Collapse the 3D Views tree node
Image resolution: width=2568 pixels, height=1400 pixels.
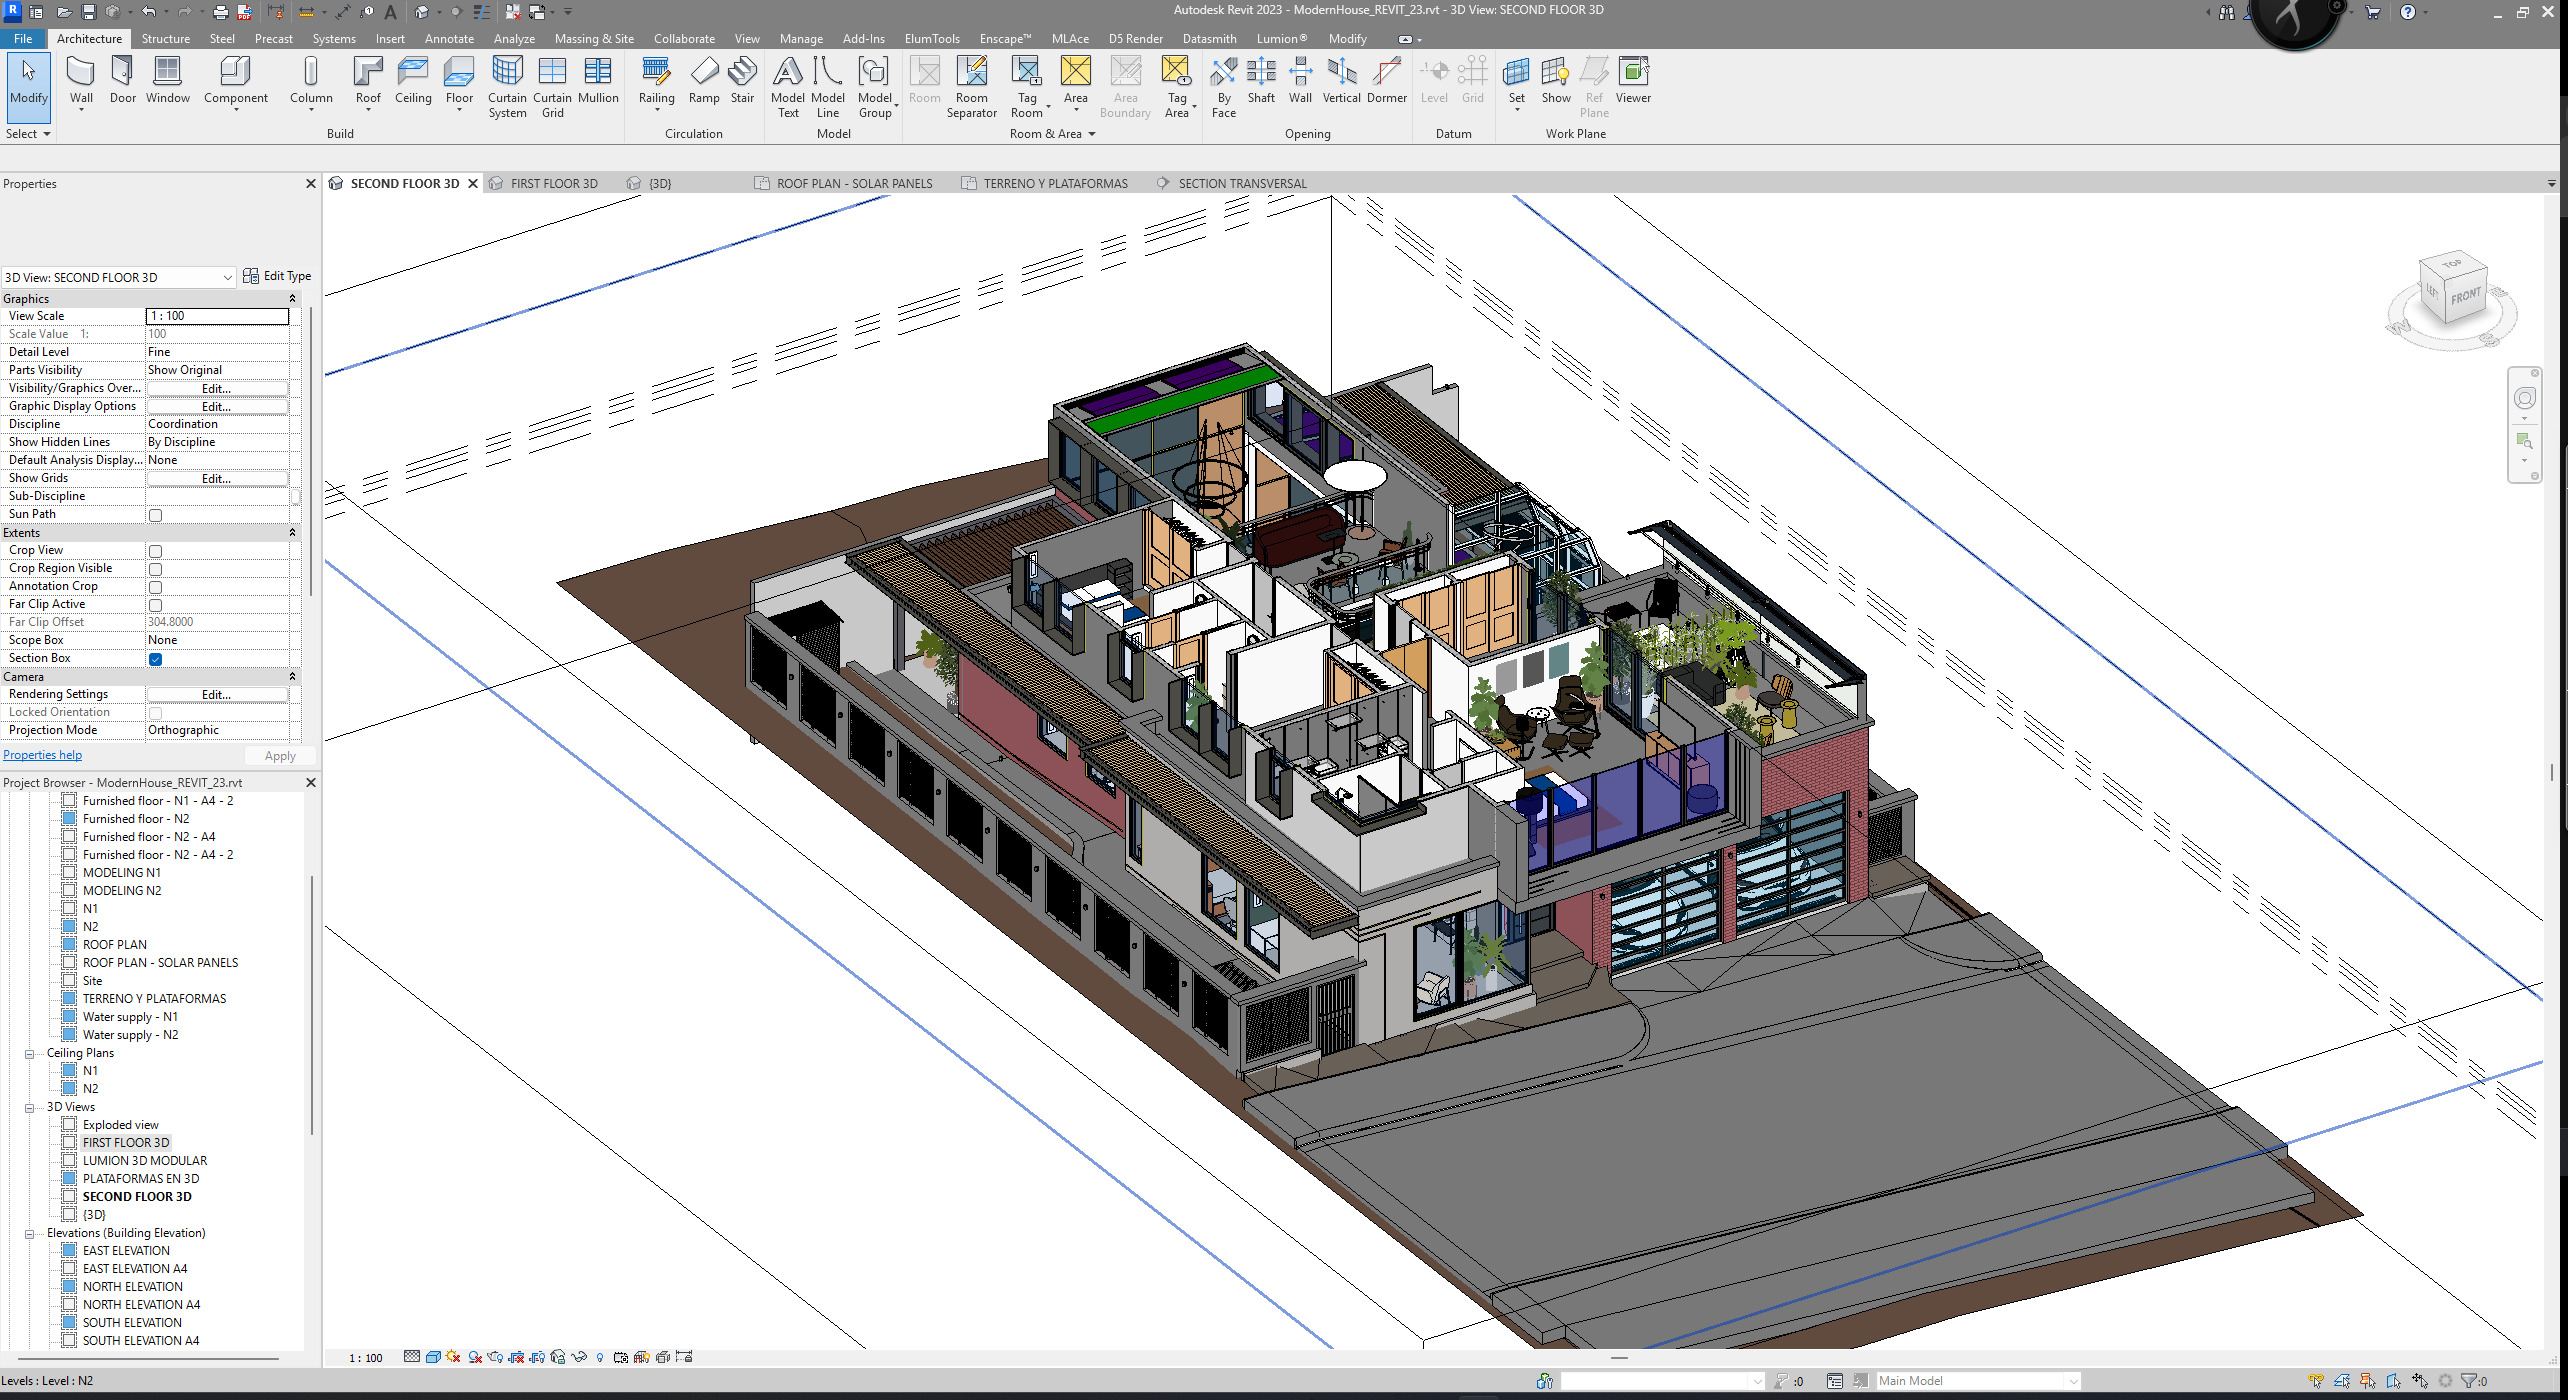30,1107
